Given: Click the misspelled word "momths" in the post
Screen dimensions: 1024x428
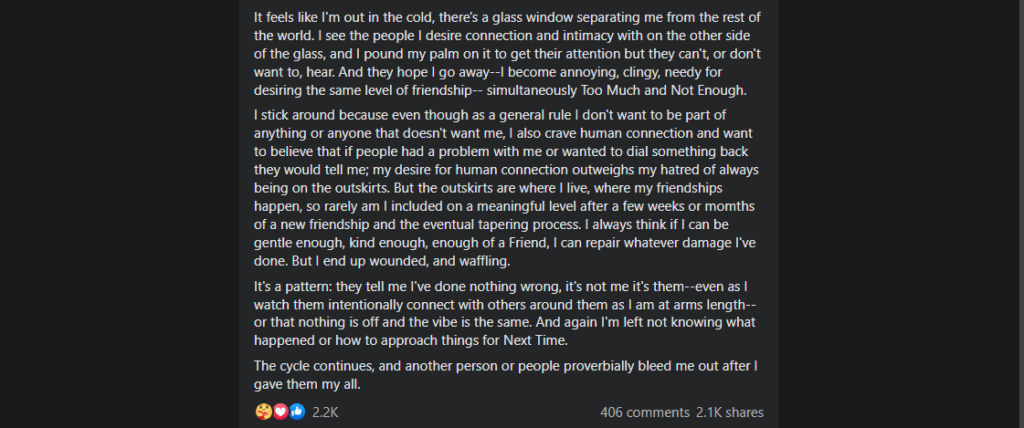Looking at the screenshot, I should [729, 206].
